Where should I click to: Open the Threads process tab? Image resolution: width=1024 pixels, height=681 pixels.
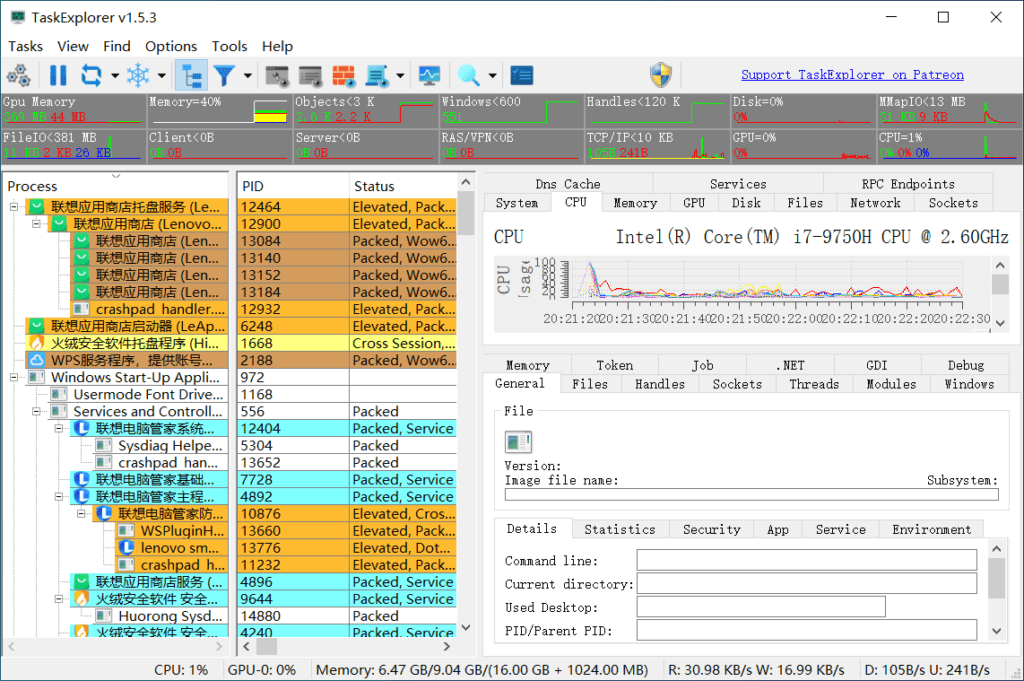(814, 384)
